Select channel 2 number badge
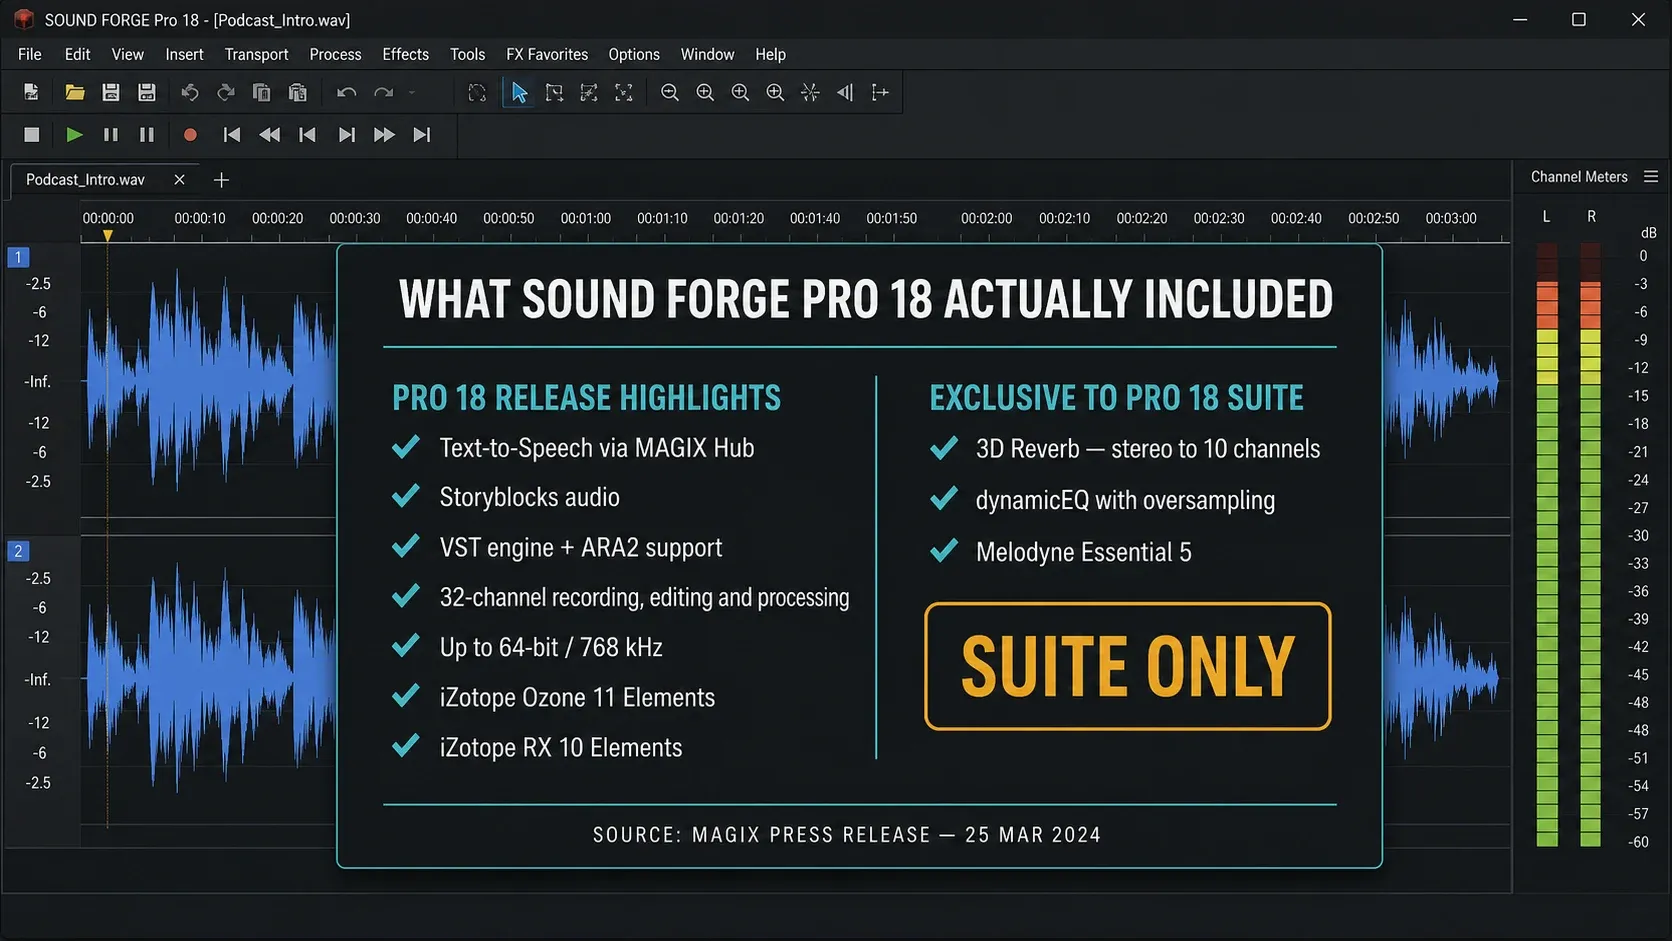 pos(18,551)
